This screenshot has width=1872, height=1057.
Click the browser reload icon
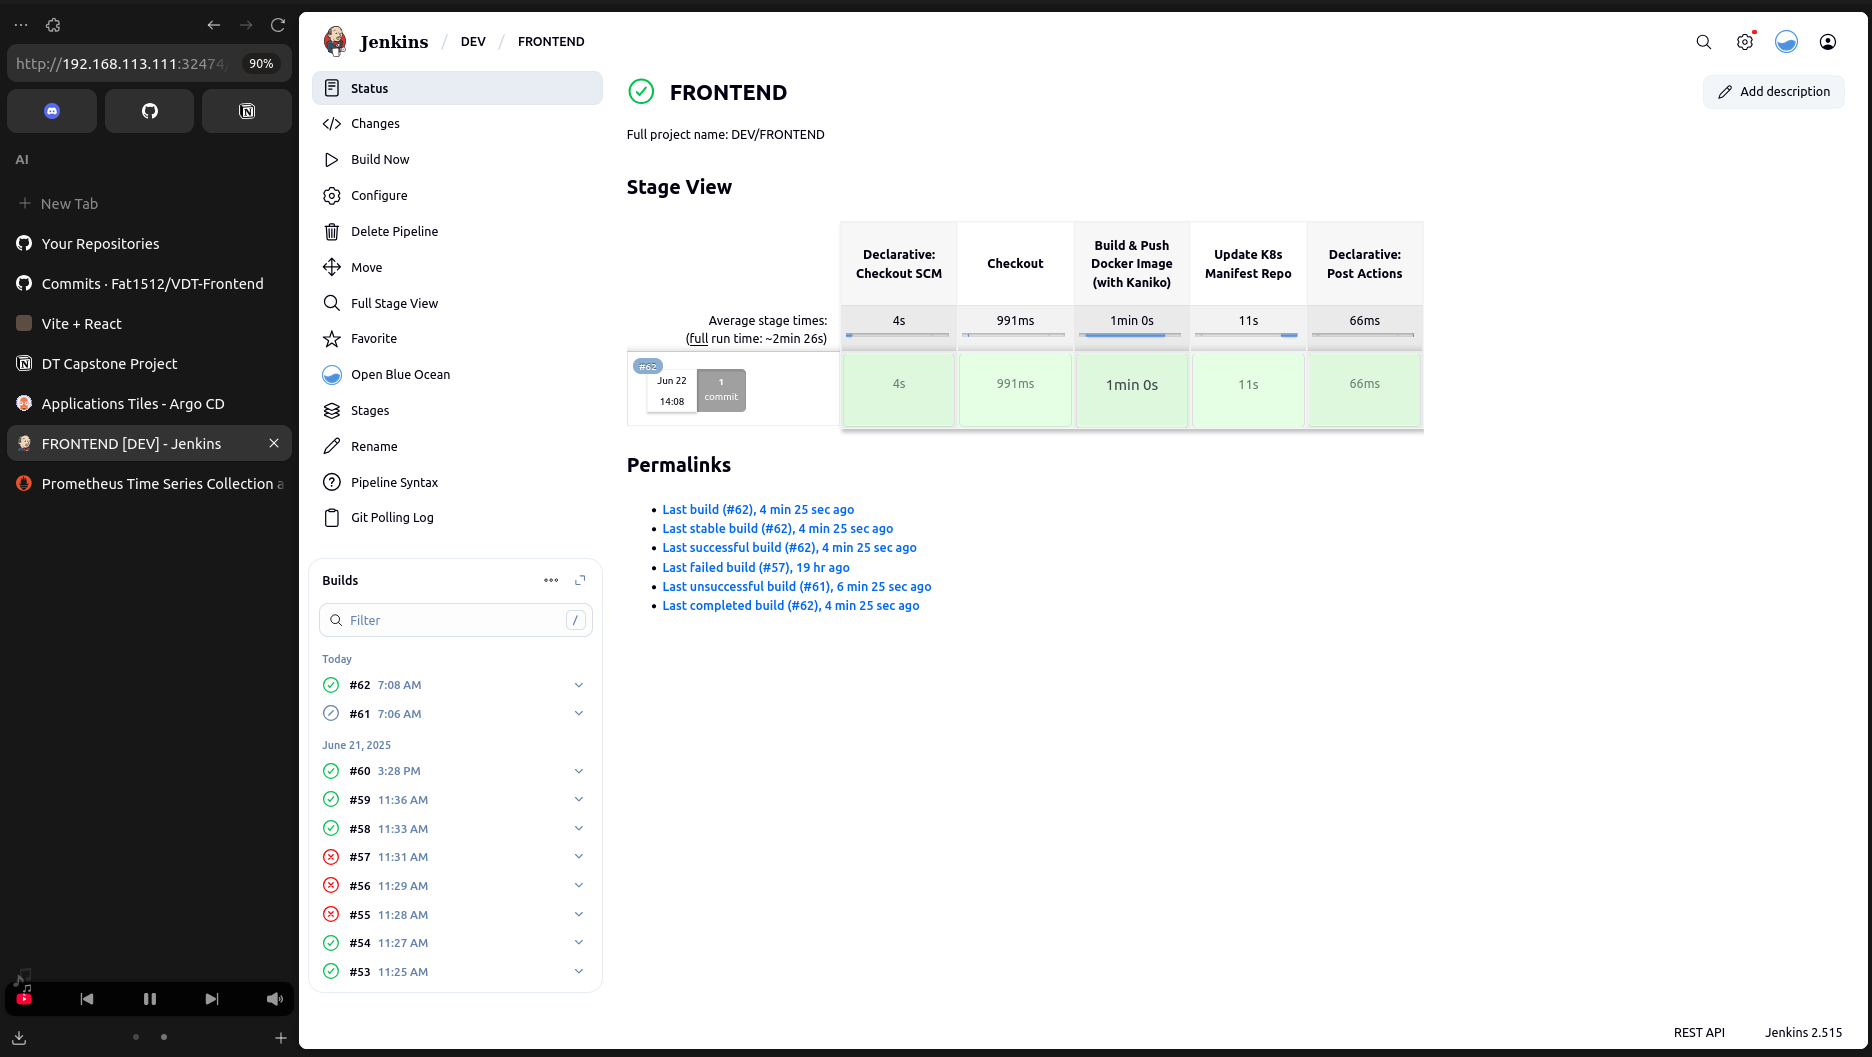[278, 25]
